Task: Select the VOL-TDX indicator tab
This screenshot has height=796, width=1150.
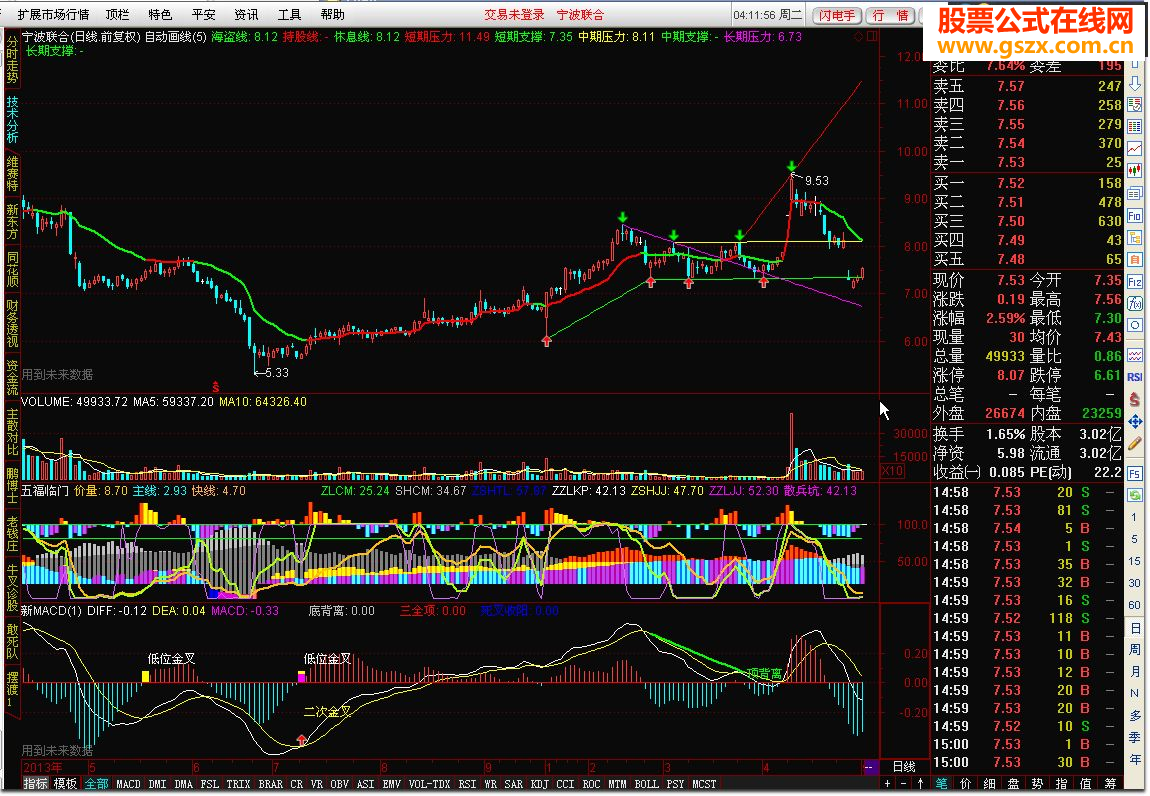Action: [x=429, y=784]
